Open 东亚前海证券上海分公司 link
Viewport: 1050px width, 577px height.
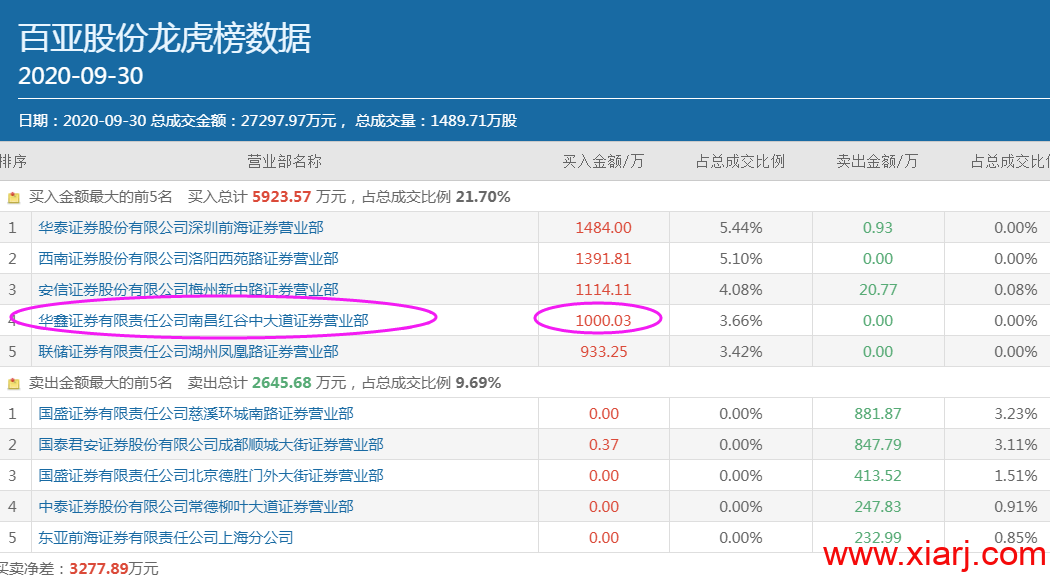(165, 538)
